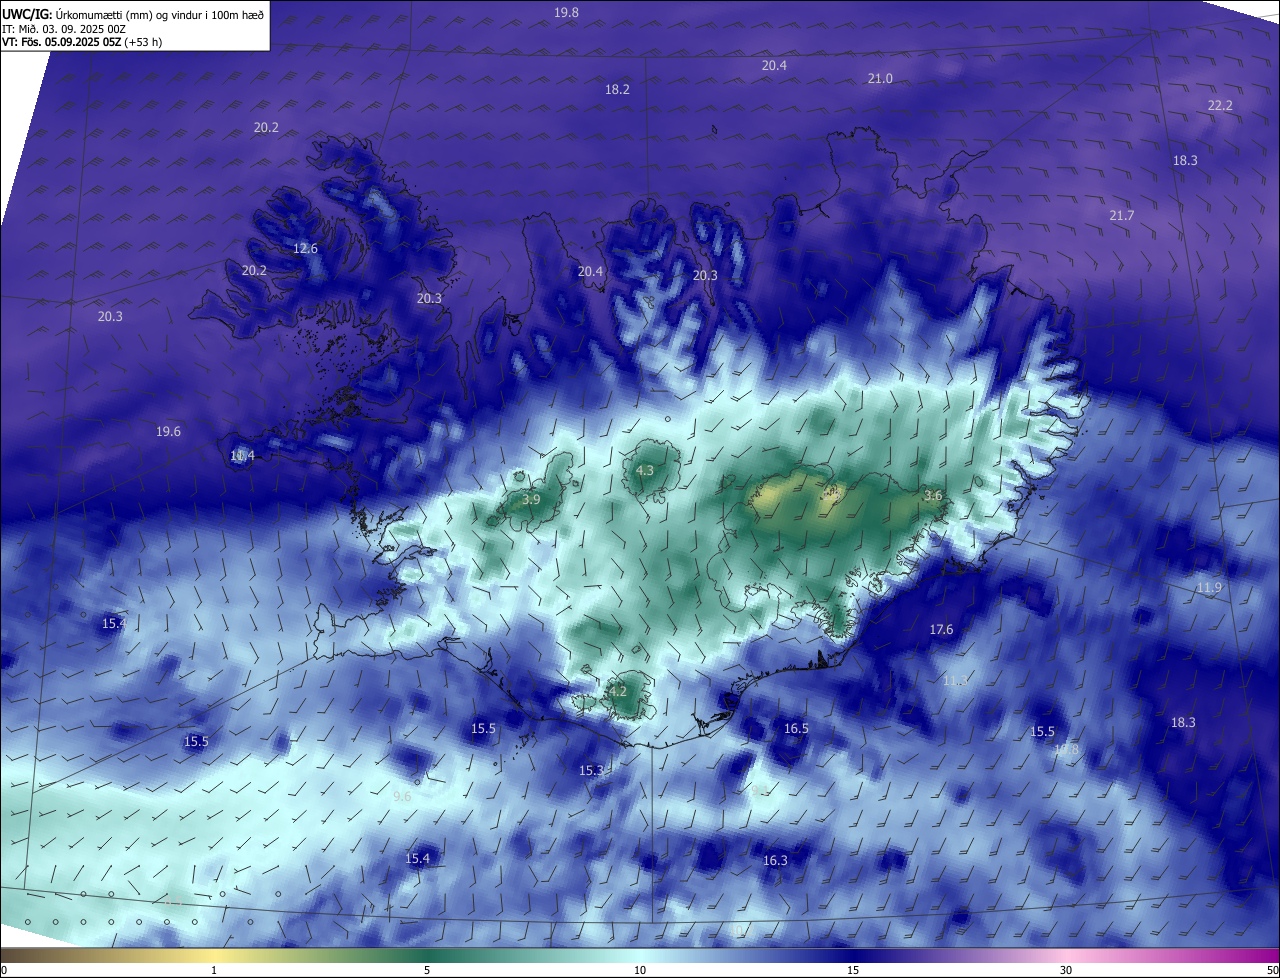Click the value label 16.3

pyautogui.click(x=775, y=860)
